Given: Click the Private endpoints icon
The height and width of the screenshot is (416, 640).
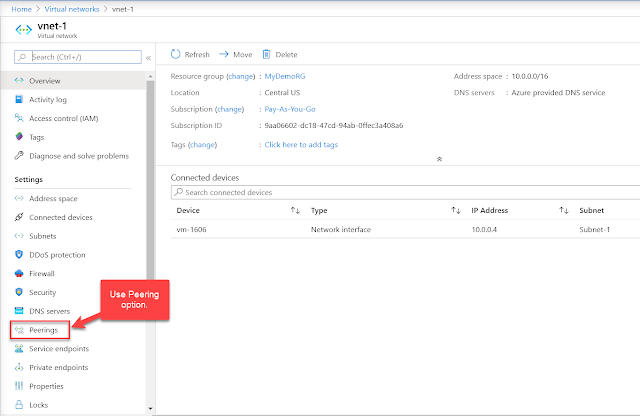Looking at the screenshot, I should [x=19, y=367].
